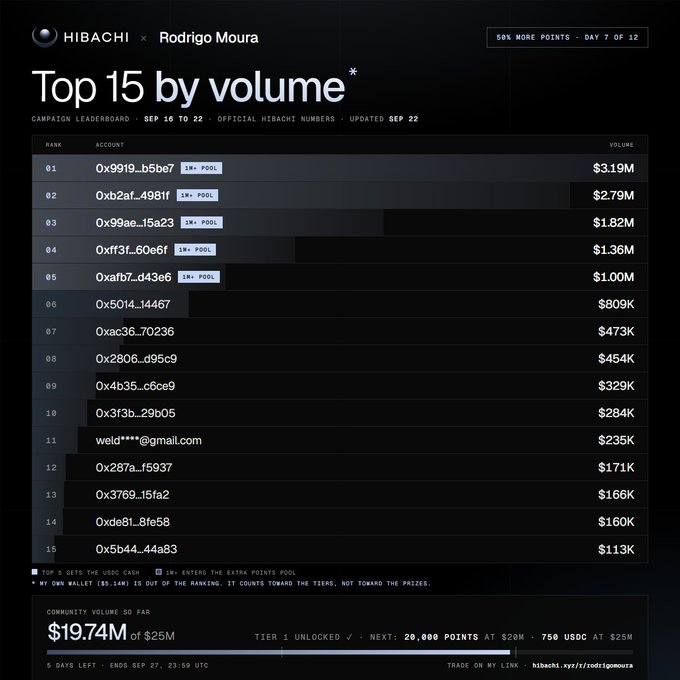Select account 0x287a...f5937
This screenshot has height=680, width=680.
click(x=134, y=468)
